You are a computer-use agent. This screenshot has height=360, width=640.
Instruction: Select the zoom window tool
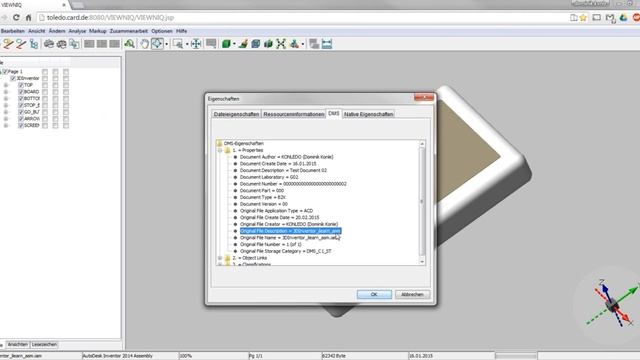(x=178, y=44)
